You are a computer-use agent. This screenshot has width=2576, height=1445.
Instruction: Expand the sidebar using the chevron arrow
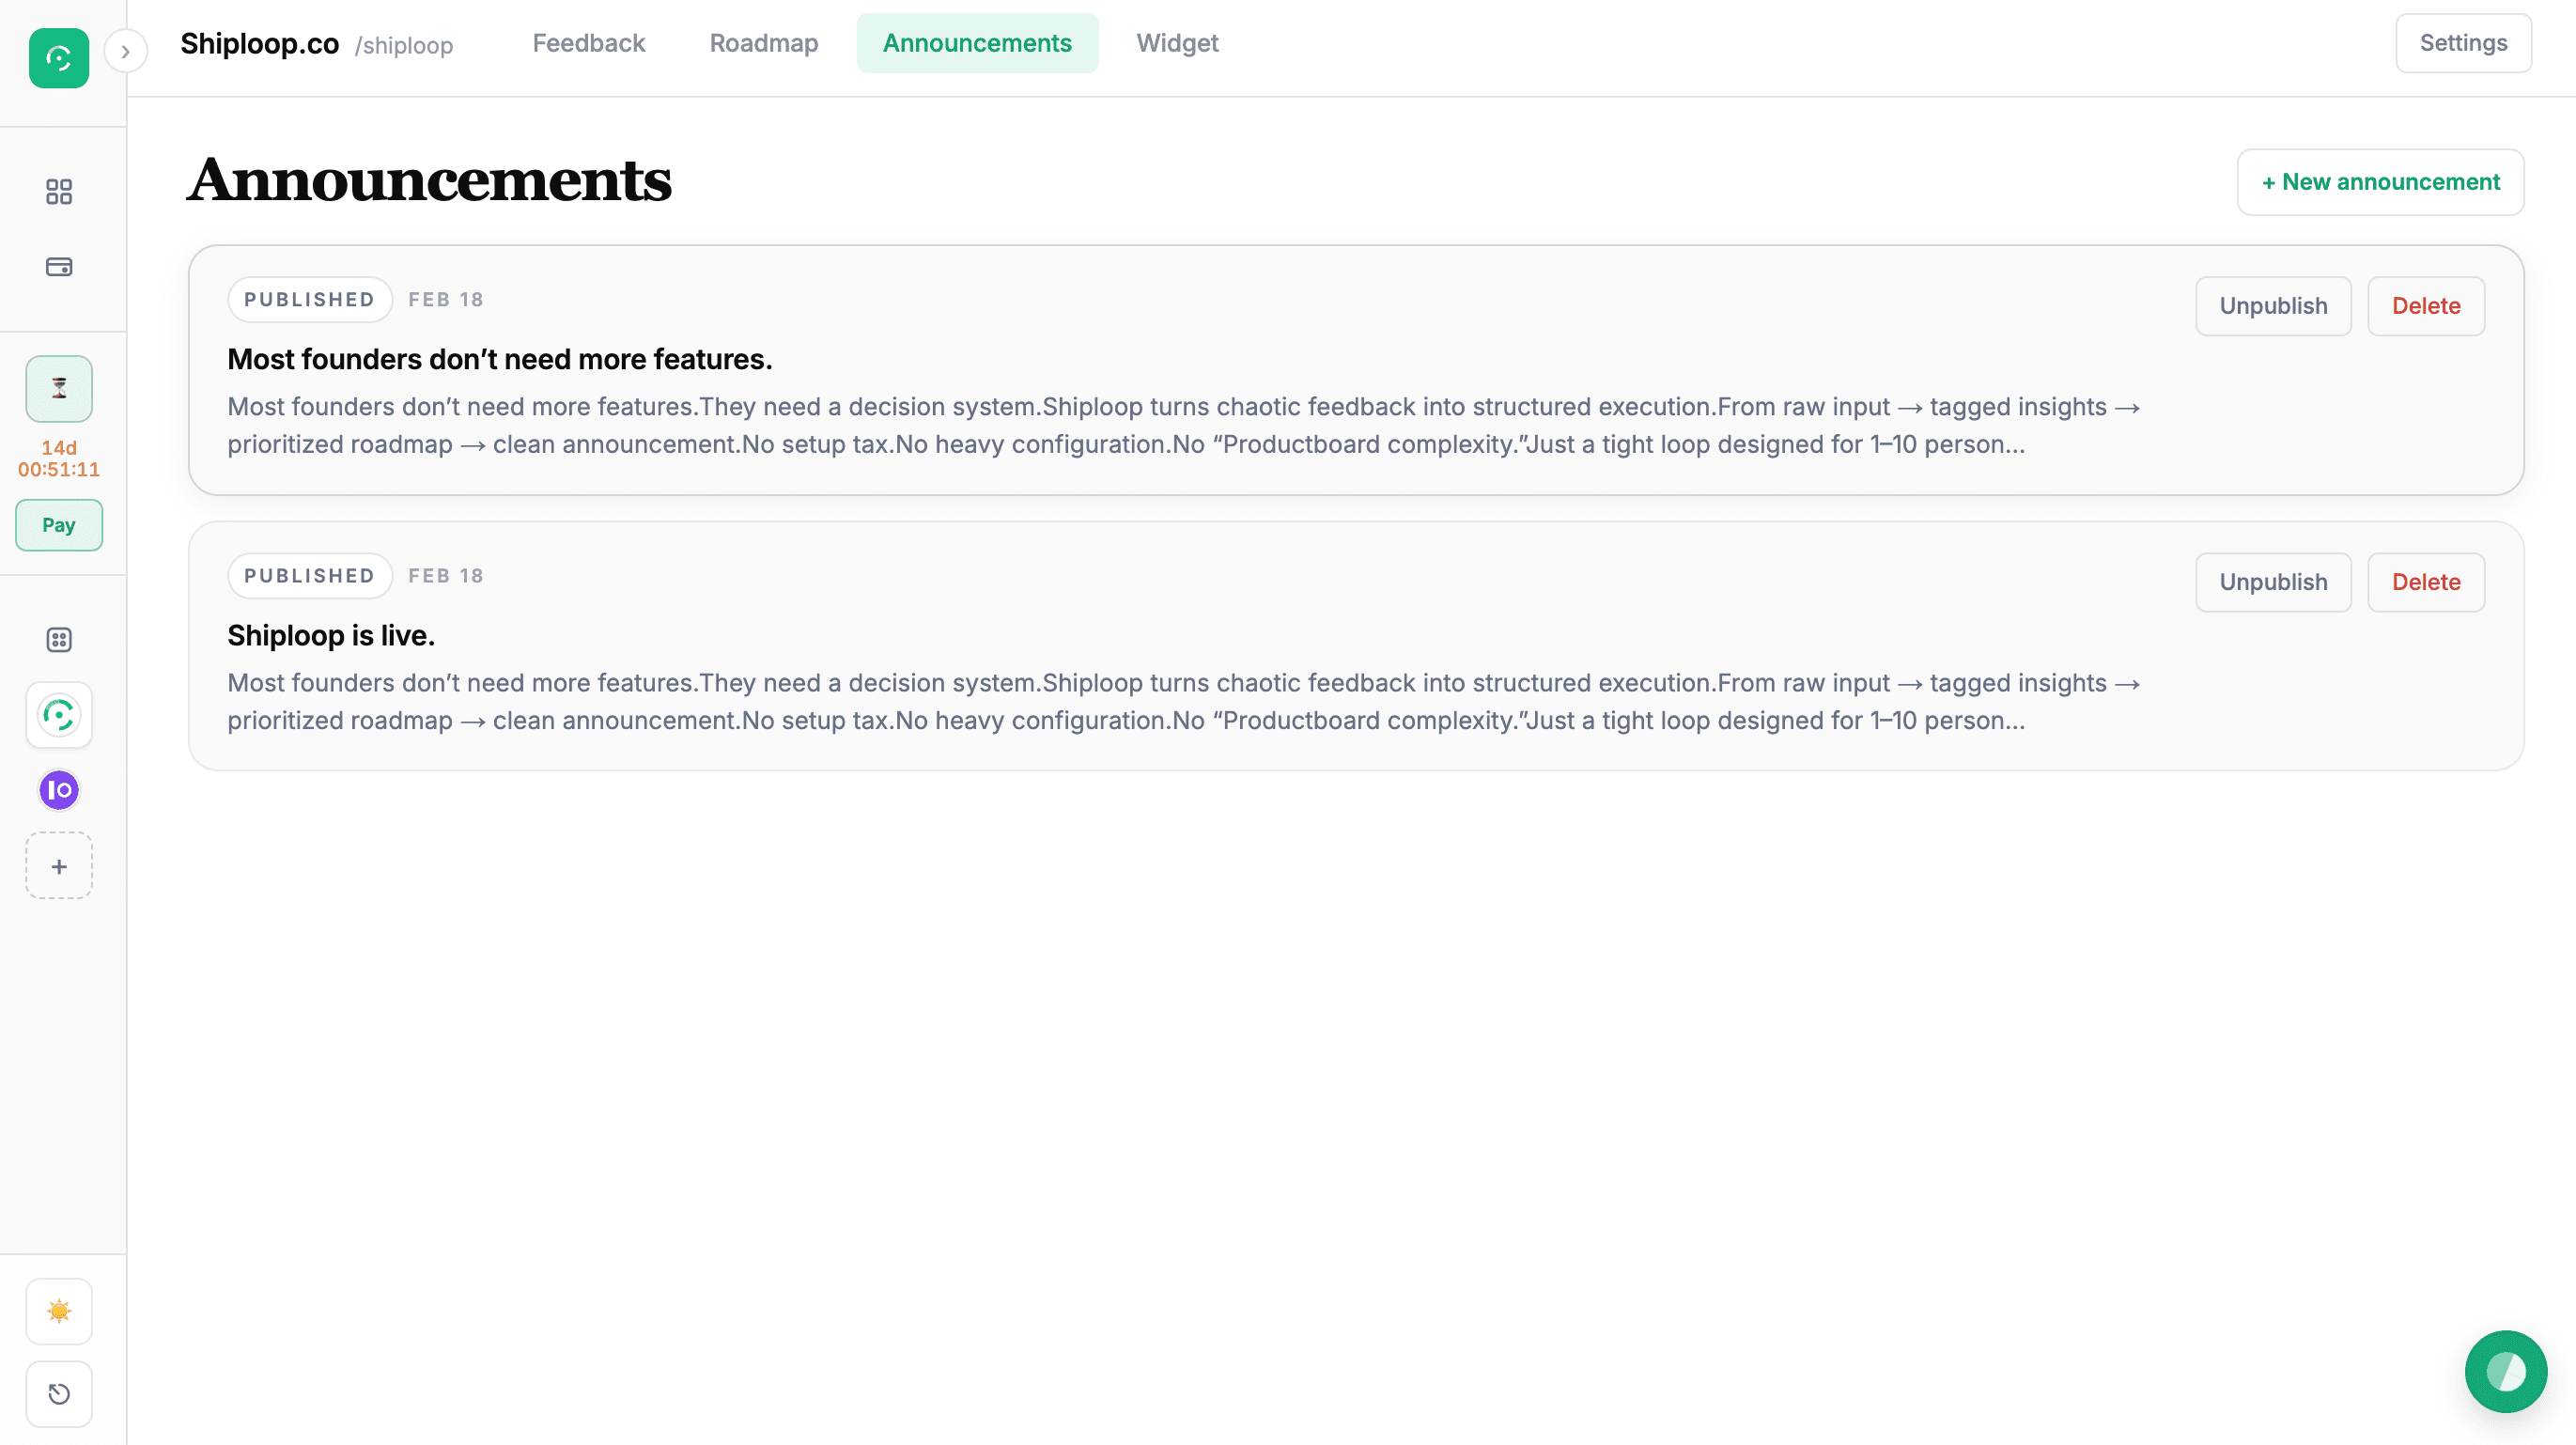point(126,50)
